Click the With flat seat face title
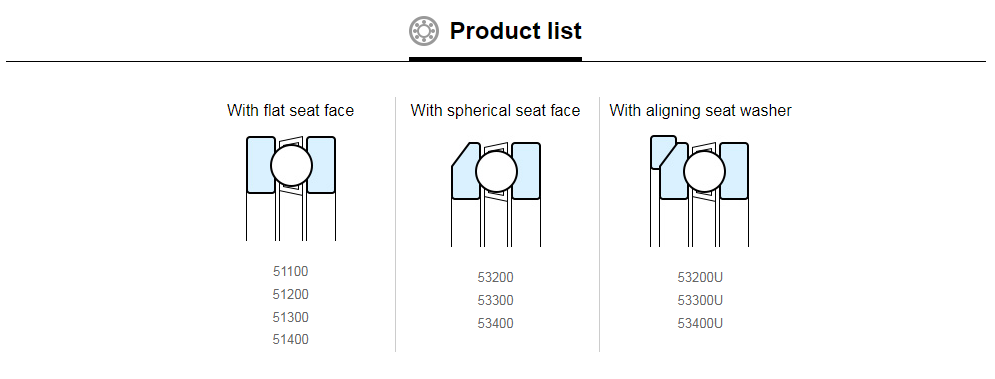Screen dimensions: 995x379 point(291,110)
